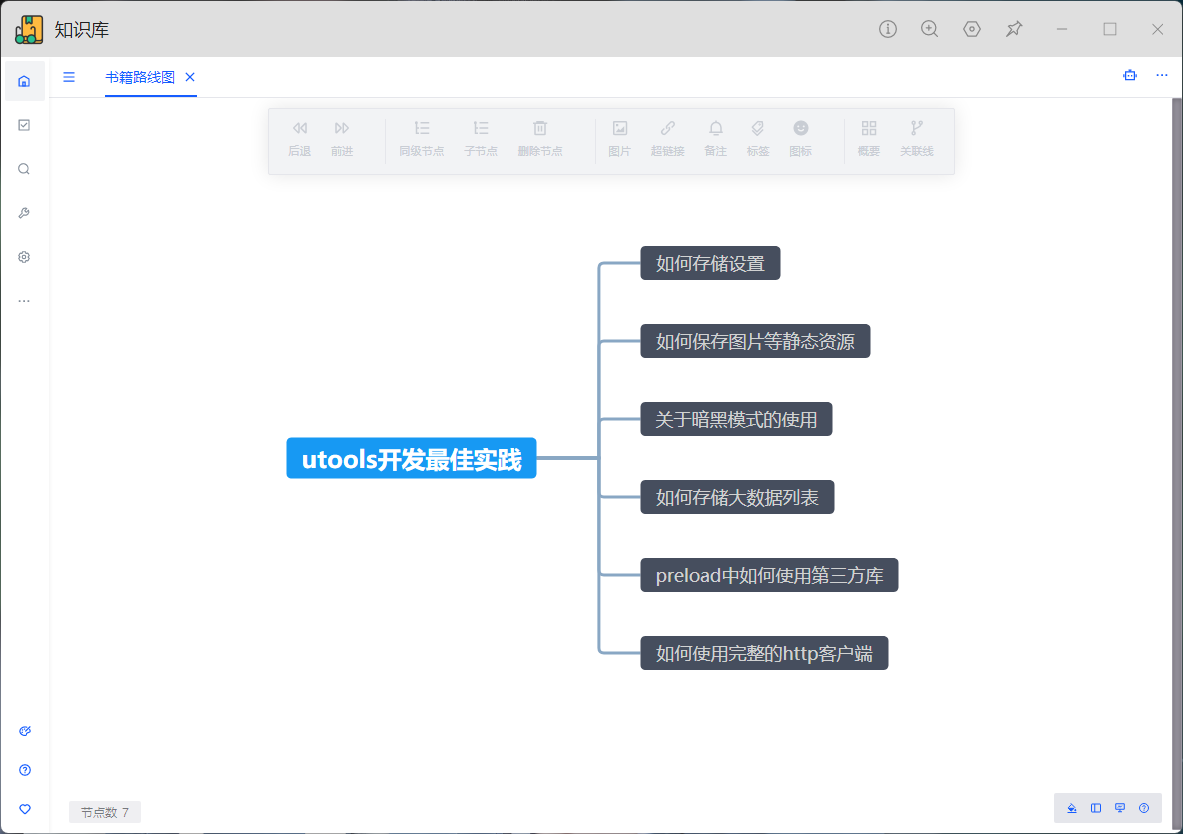This screenshot has width=1183, height=834.
Task: Open the to-do checklist in the sidebar
Action: point(24,125)
